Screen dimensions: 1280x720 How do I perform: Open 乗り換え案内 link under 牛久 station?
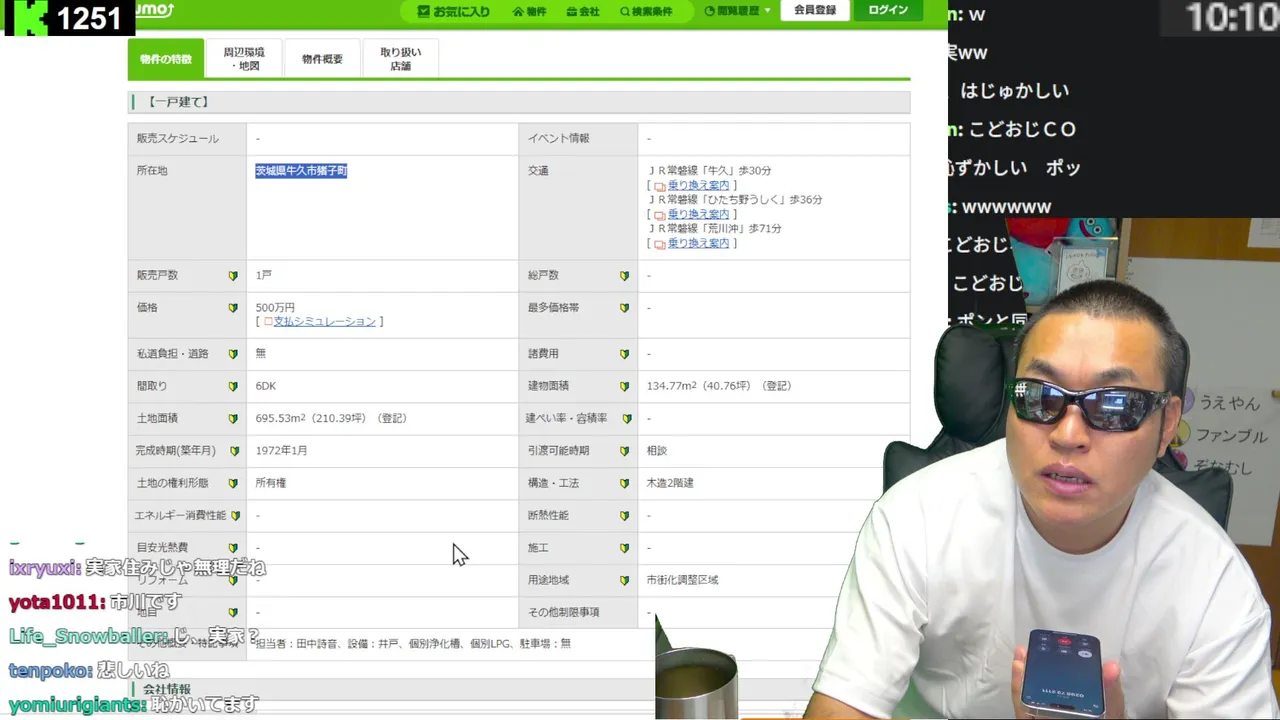point(698,185)
